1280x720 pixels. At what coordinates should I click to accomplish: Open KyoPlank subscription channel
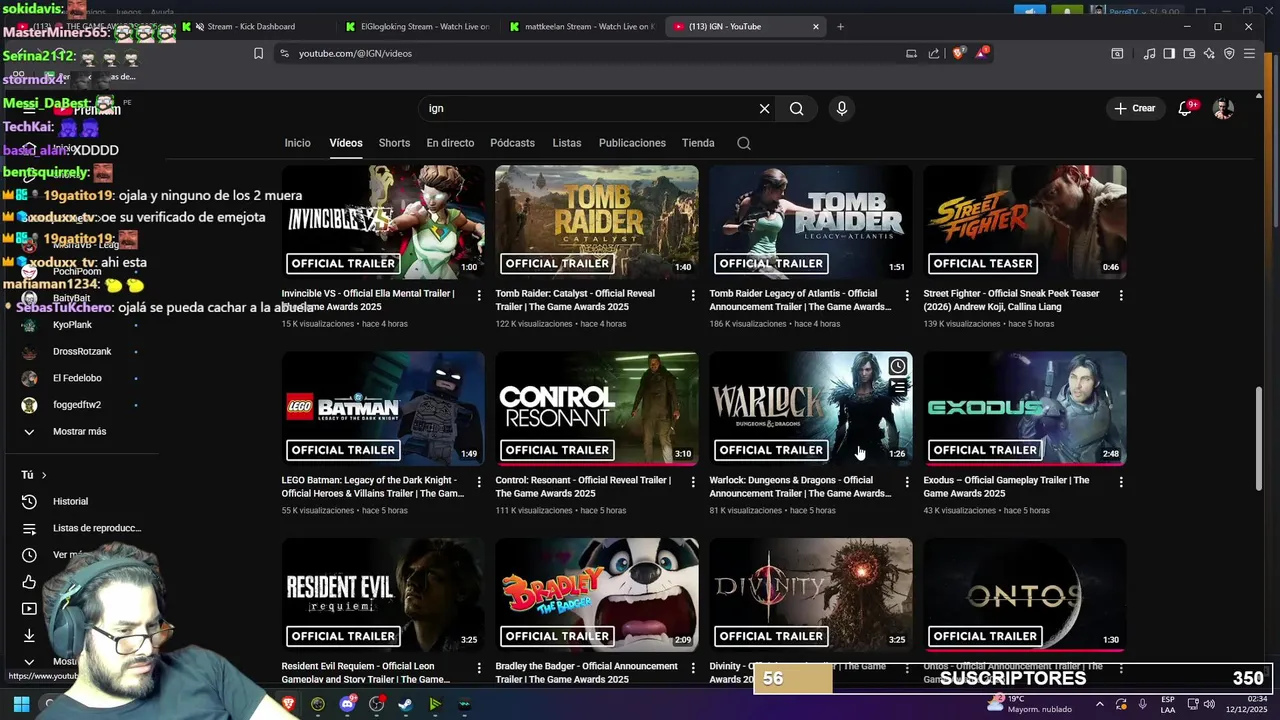(x=72, y=325)
